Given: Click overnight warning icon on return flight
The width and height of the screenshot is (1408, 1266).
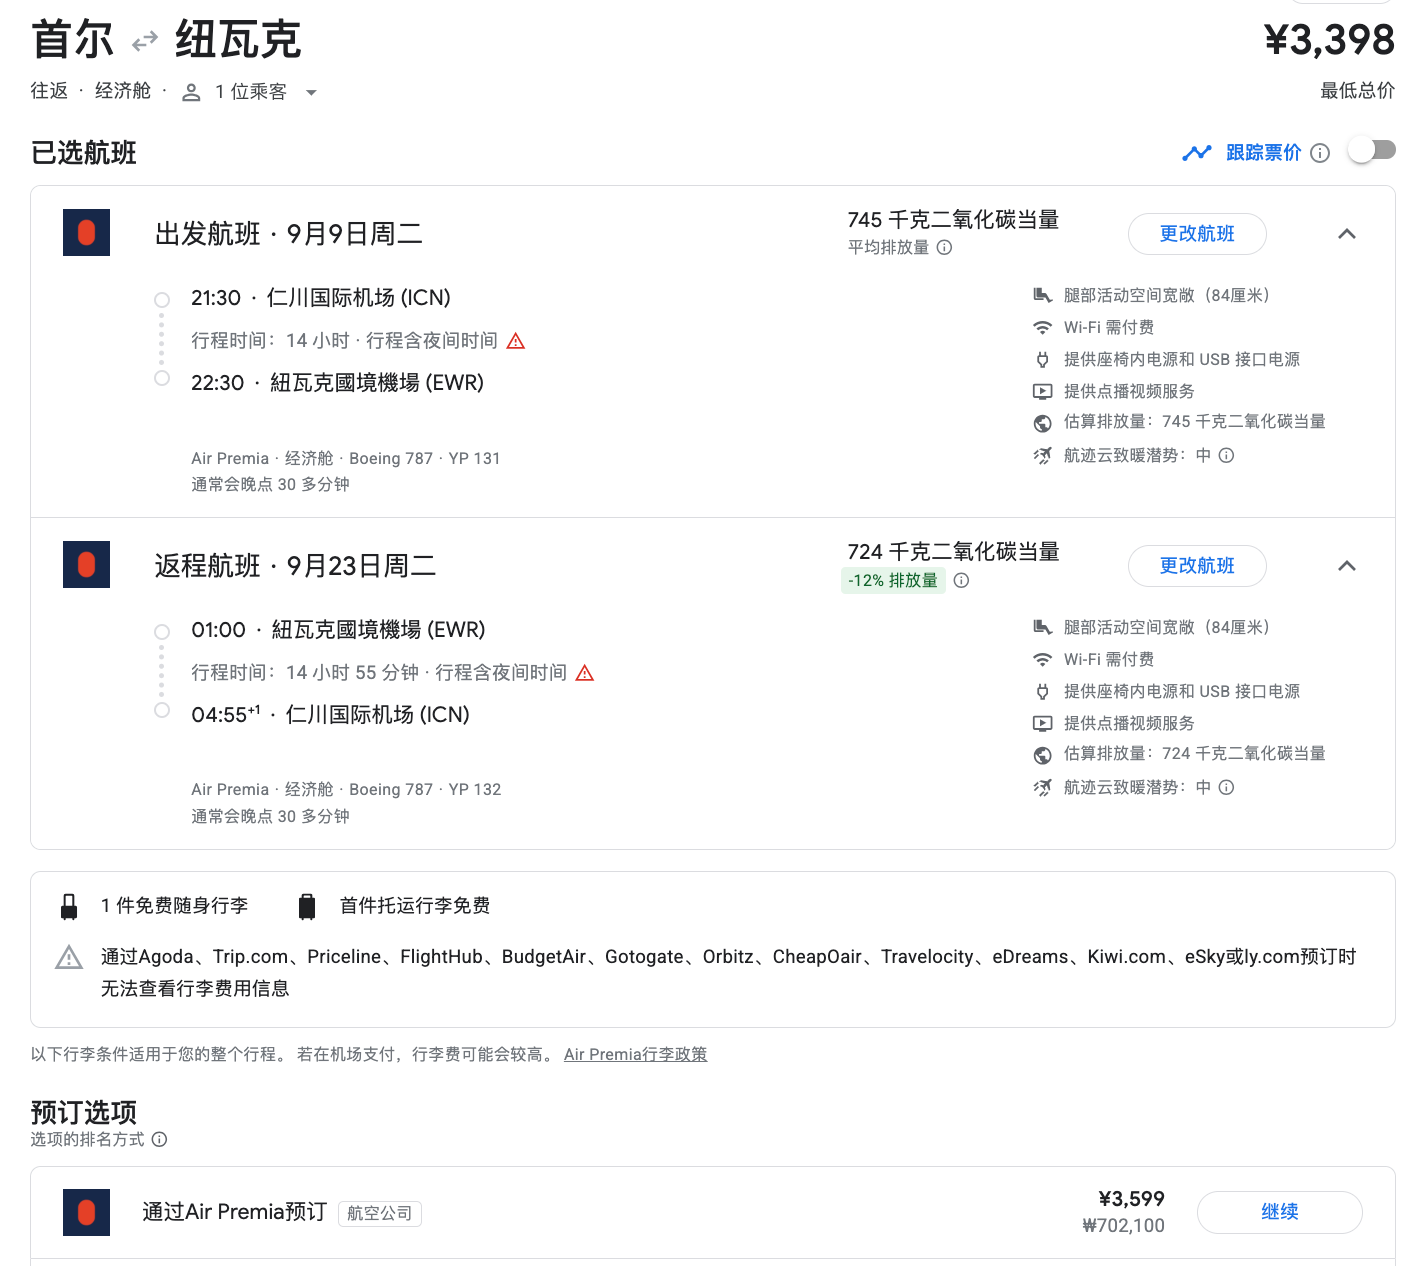Looking at the screenshot, I should pos(585,674).
